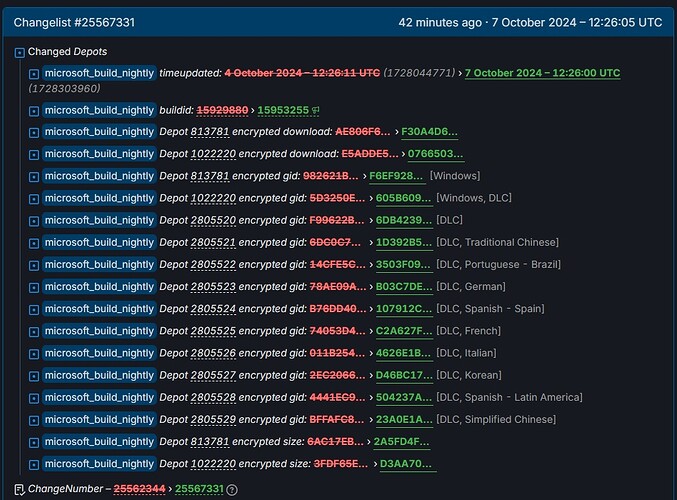Open new change number 25567331 at bottom
Screen dimensions: 677x500
[x=199, y=489]
